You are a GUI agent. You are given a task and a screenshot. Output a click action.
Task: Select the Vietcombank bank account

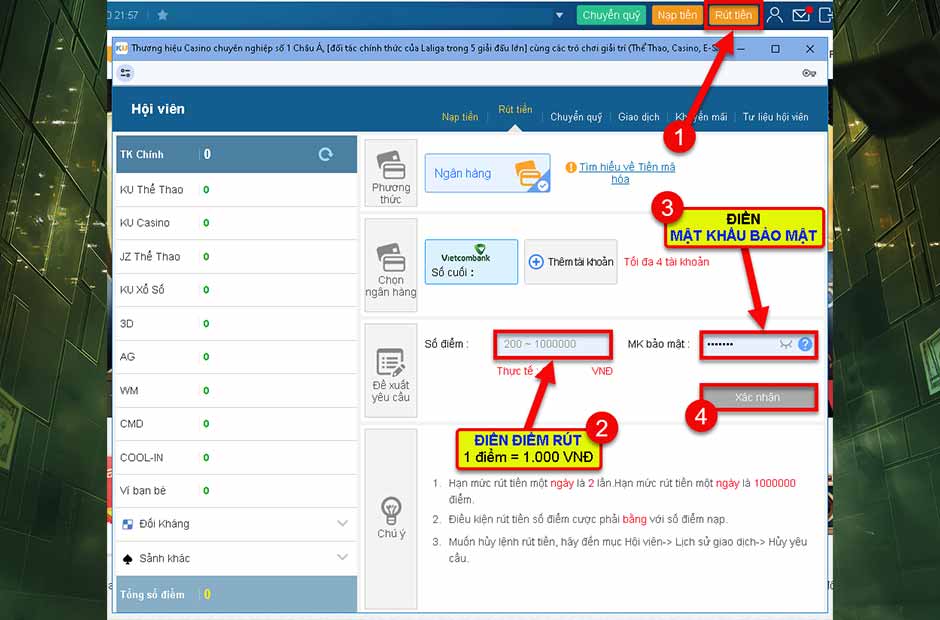pyautogui.click(x=471, y=262)
